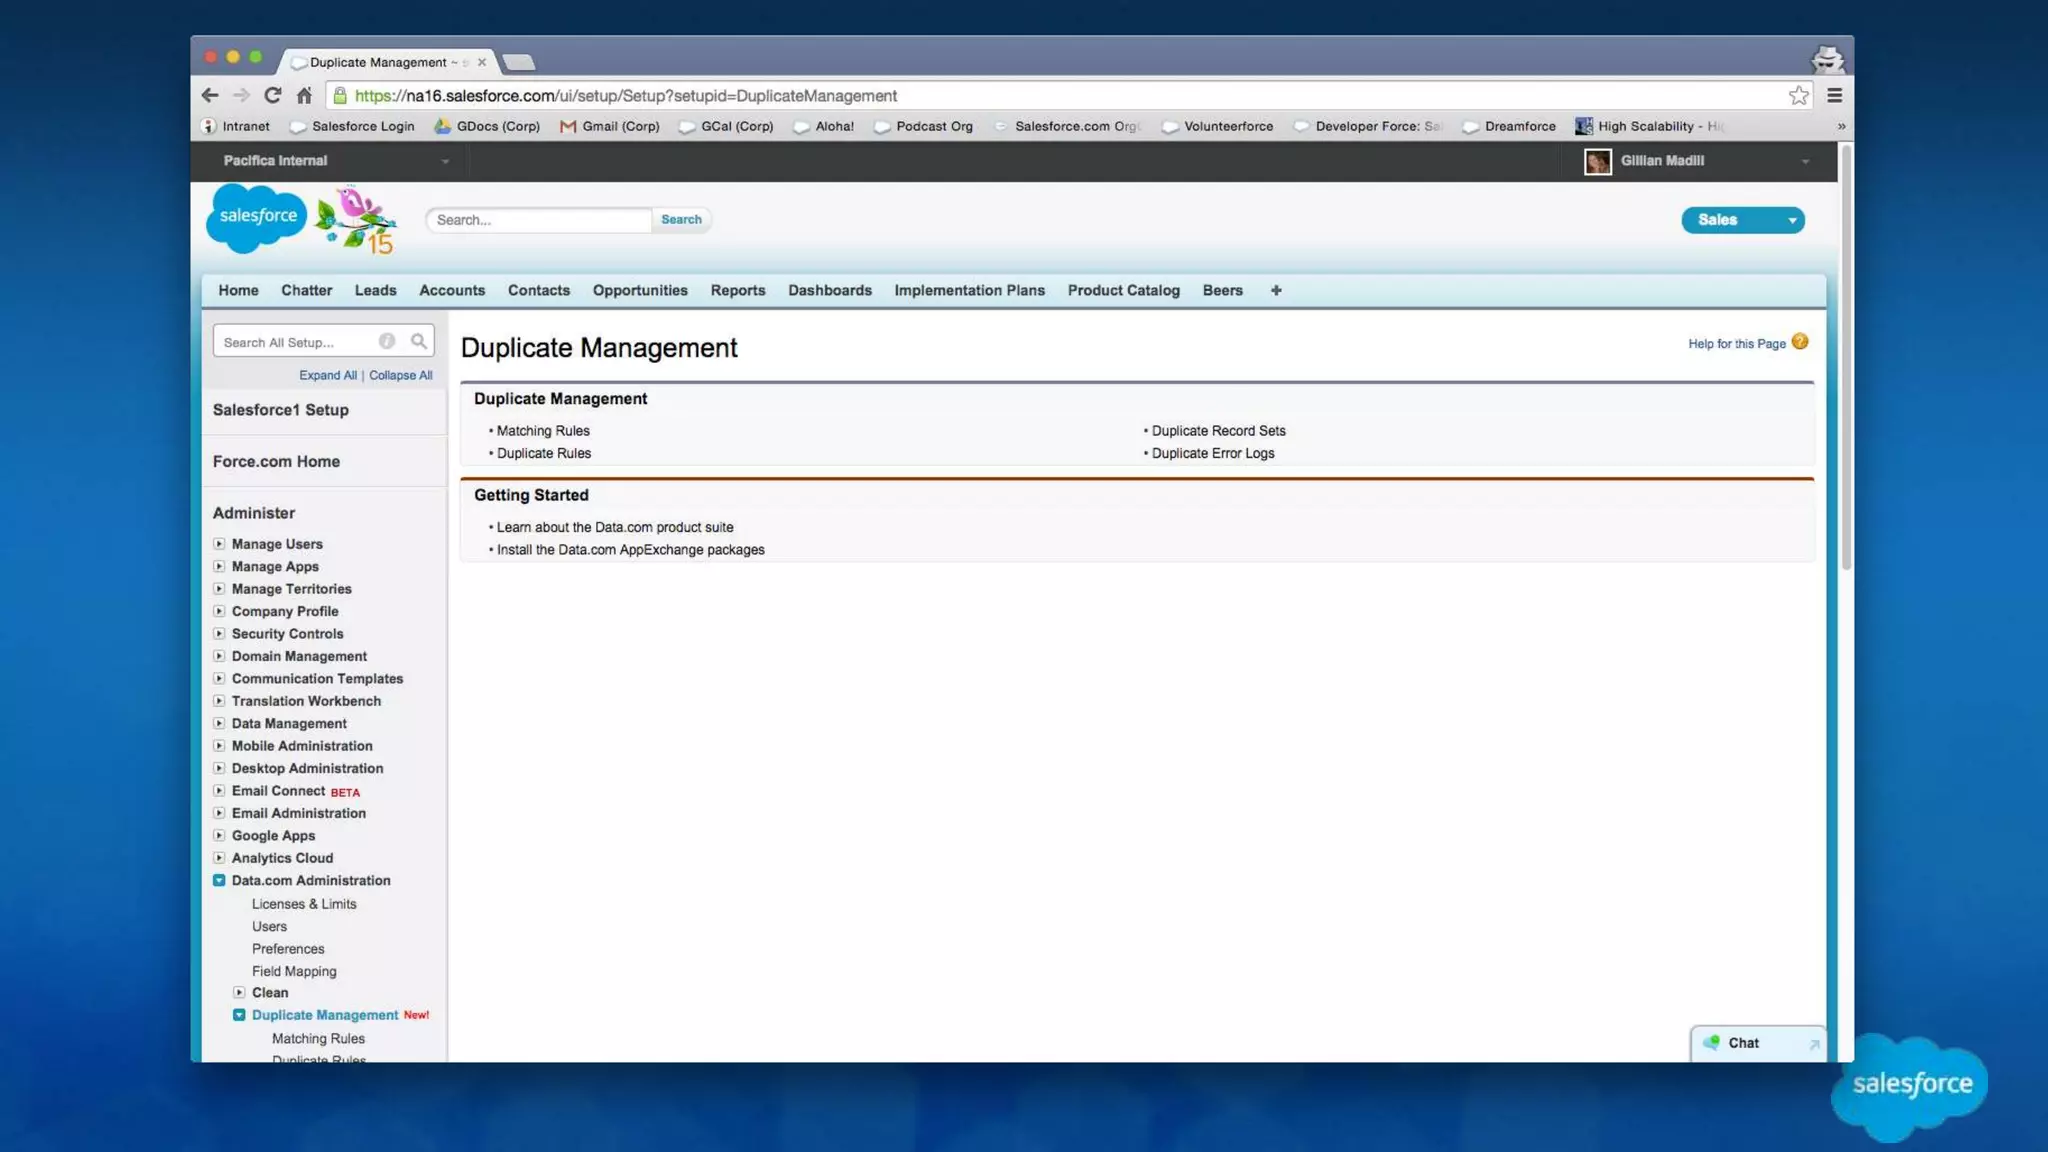
Task: Click the browser home icon
Action: point(304,95)
